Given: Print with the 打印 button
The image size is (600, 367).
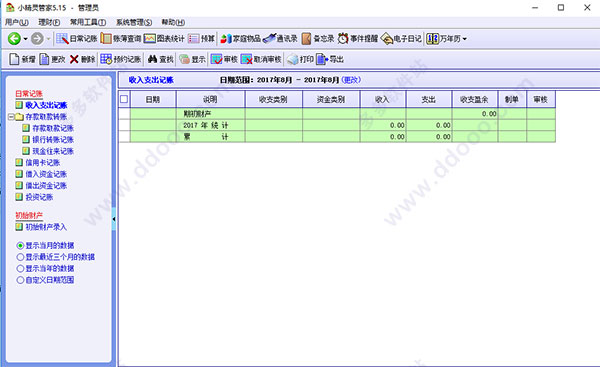Looking at the screenshot, I should coord(300,59).
